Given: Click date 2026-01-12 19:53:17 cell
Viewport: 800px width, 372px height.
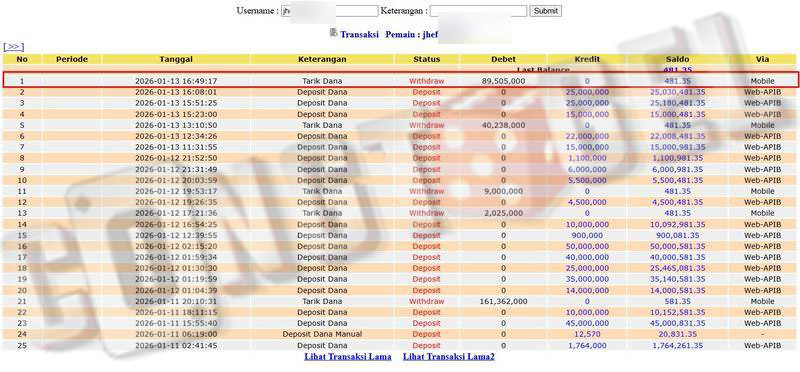Looking at the screenshot, I should 176,191.
